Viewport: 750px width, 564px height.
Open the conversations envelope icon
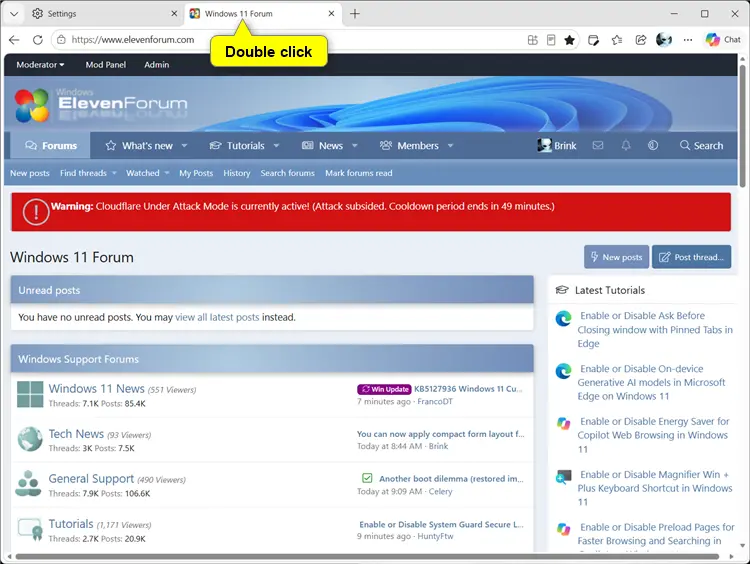[x=598, y=145]
